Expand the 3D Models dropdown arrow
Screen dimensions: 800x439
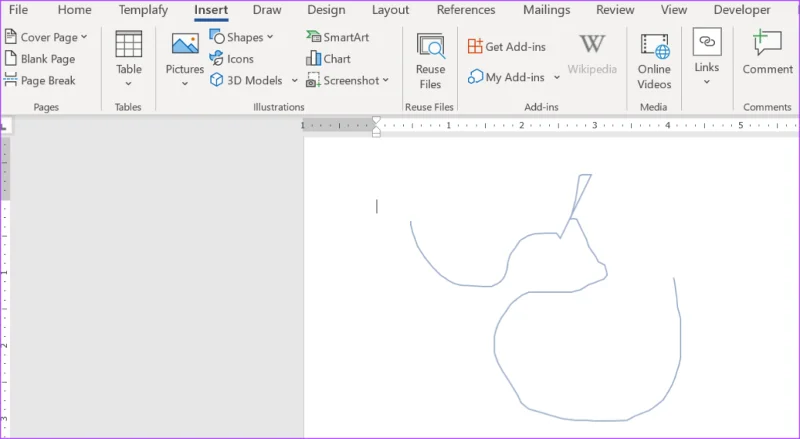(294, 80)
